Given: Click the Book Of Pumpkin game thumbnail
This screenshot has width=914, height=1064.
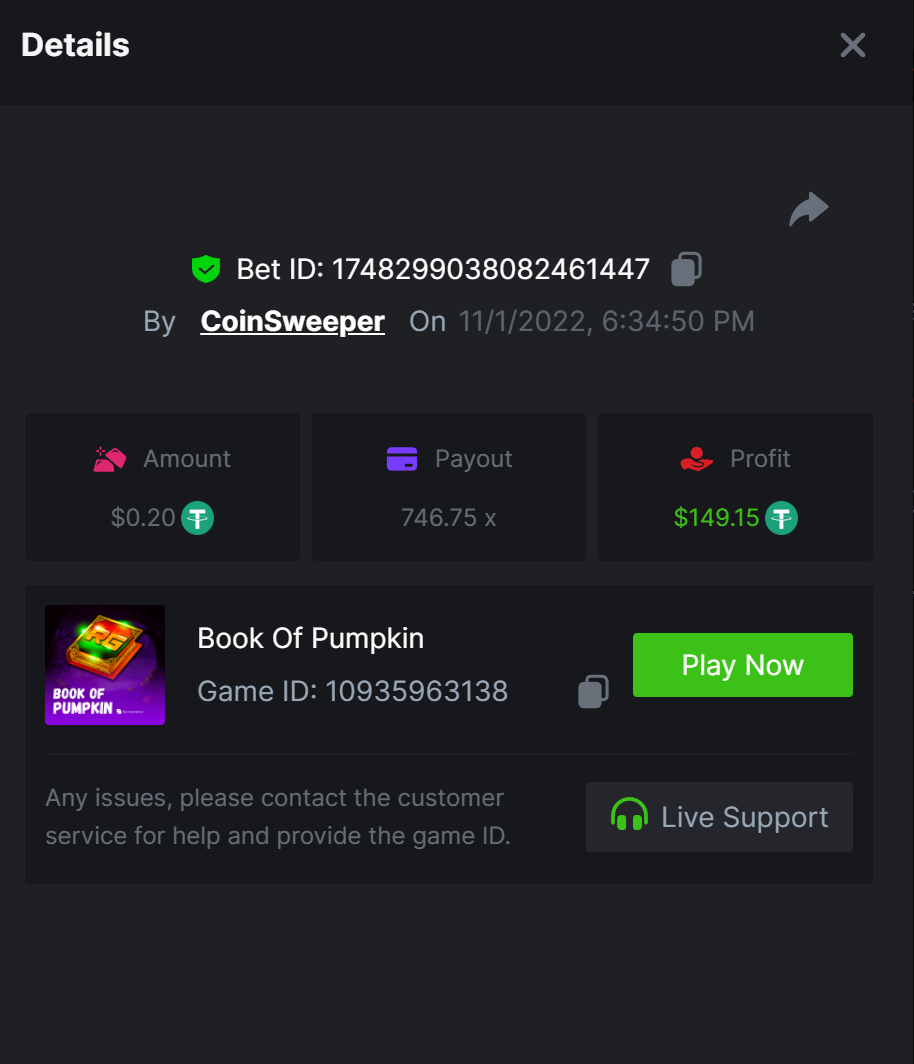Looking at the screenshot, I should pos(105,665).
